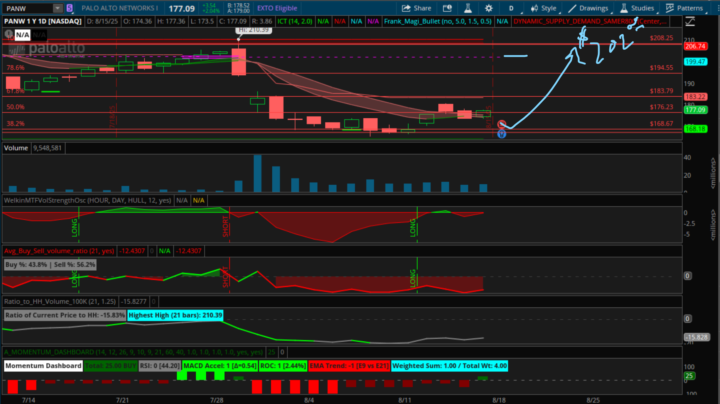Screen dimensions: 720x404
Task: Click the ROC: 1 [2.44%] label
Action: coord(283,366)
